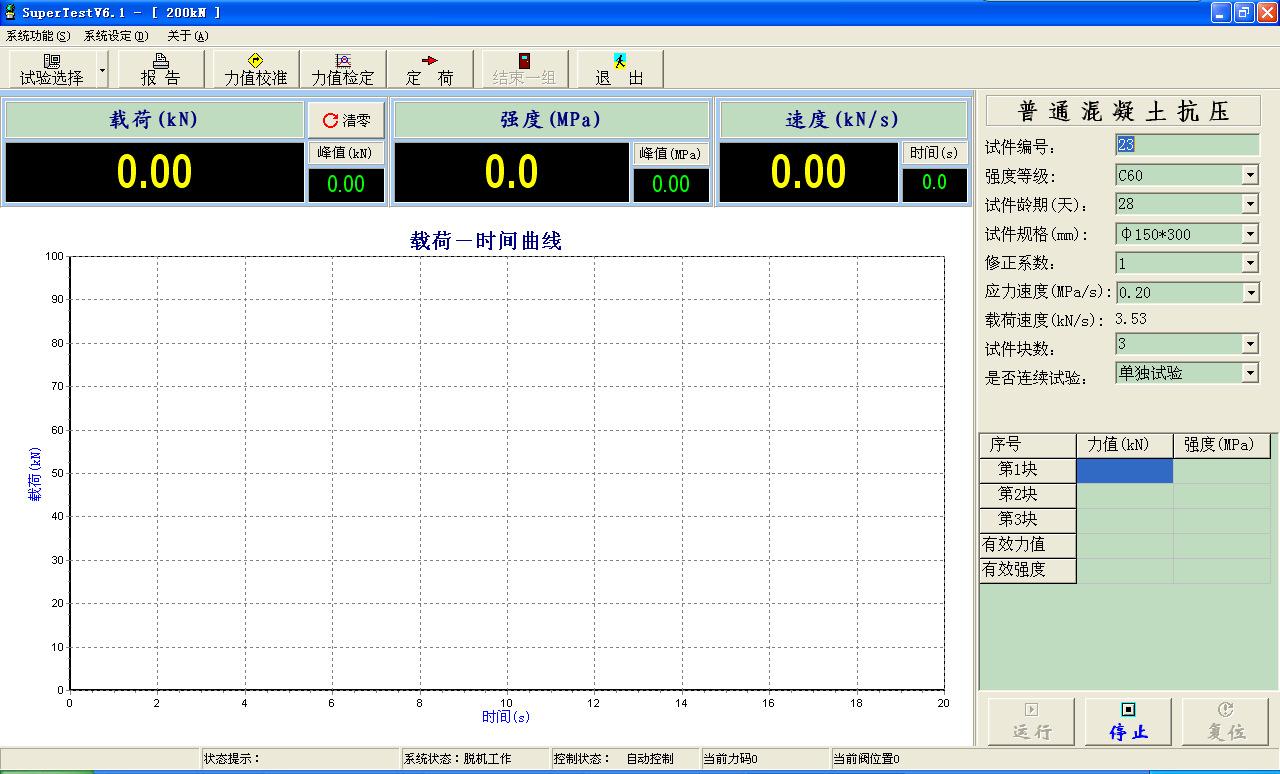This screenshot has height=774, width=1280.
Task: Open the 关于 about menu
Action: (187, 36)
